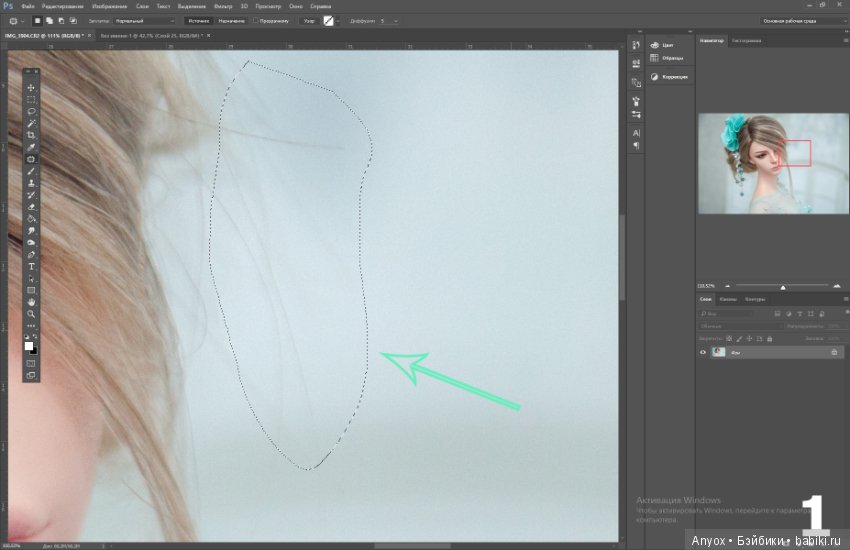Image resolution: width=850 pixels, height=550 pixels.
Task: Select the Brush tool
Action: click(31, 171)
